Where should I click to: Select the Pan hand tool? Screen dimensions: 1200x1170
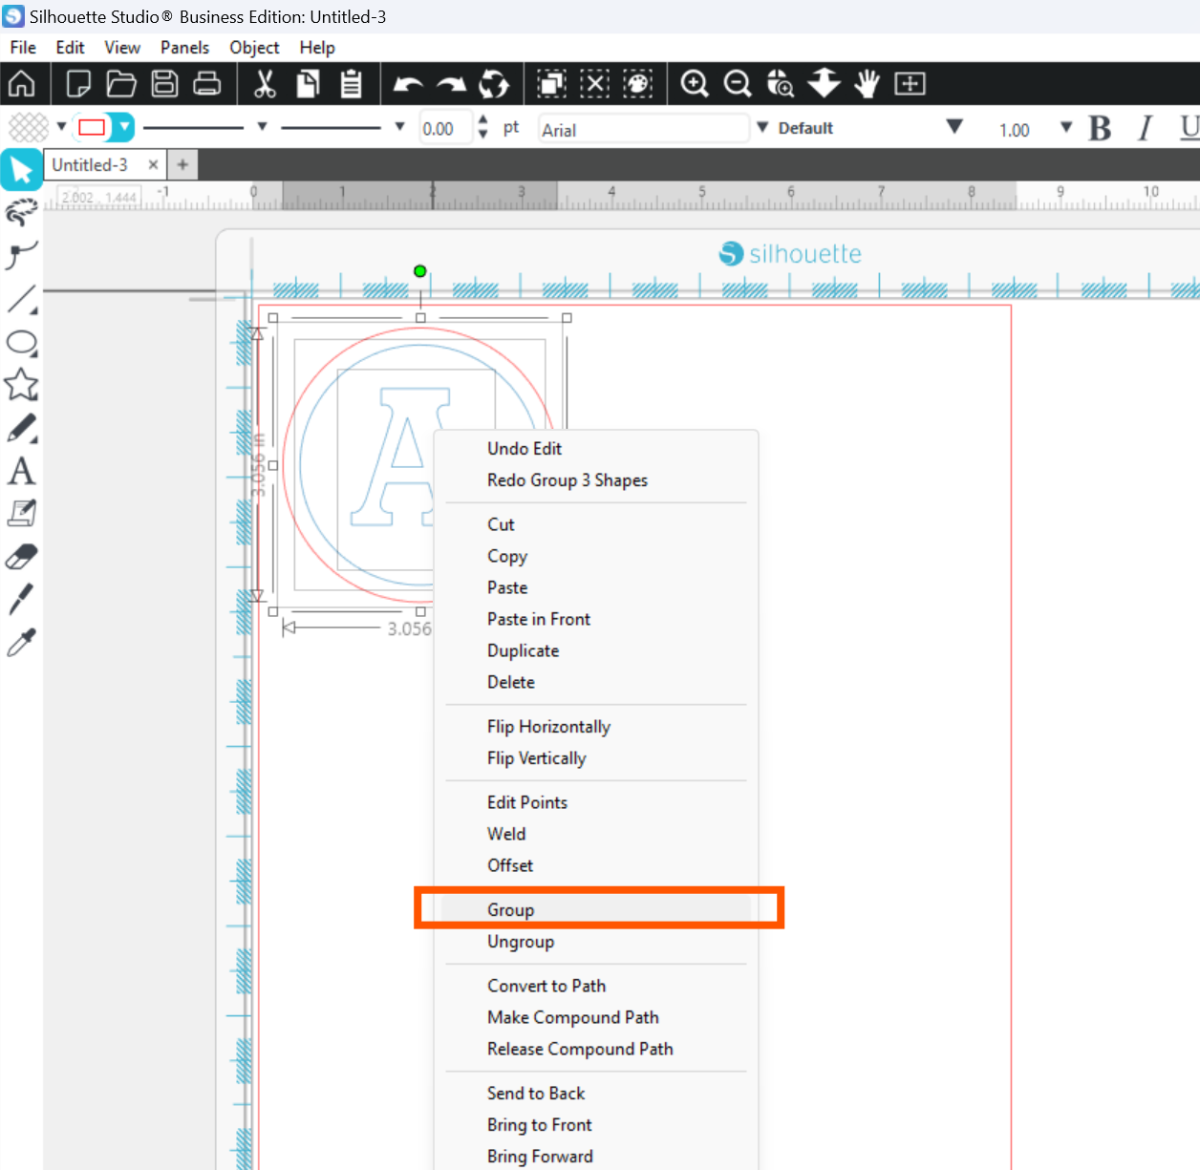[867, 84]
